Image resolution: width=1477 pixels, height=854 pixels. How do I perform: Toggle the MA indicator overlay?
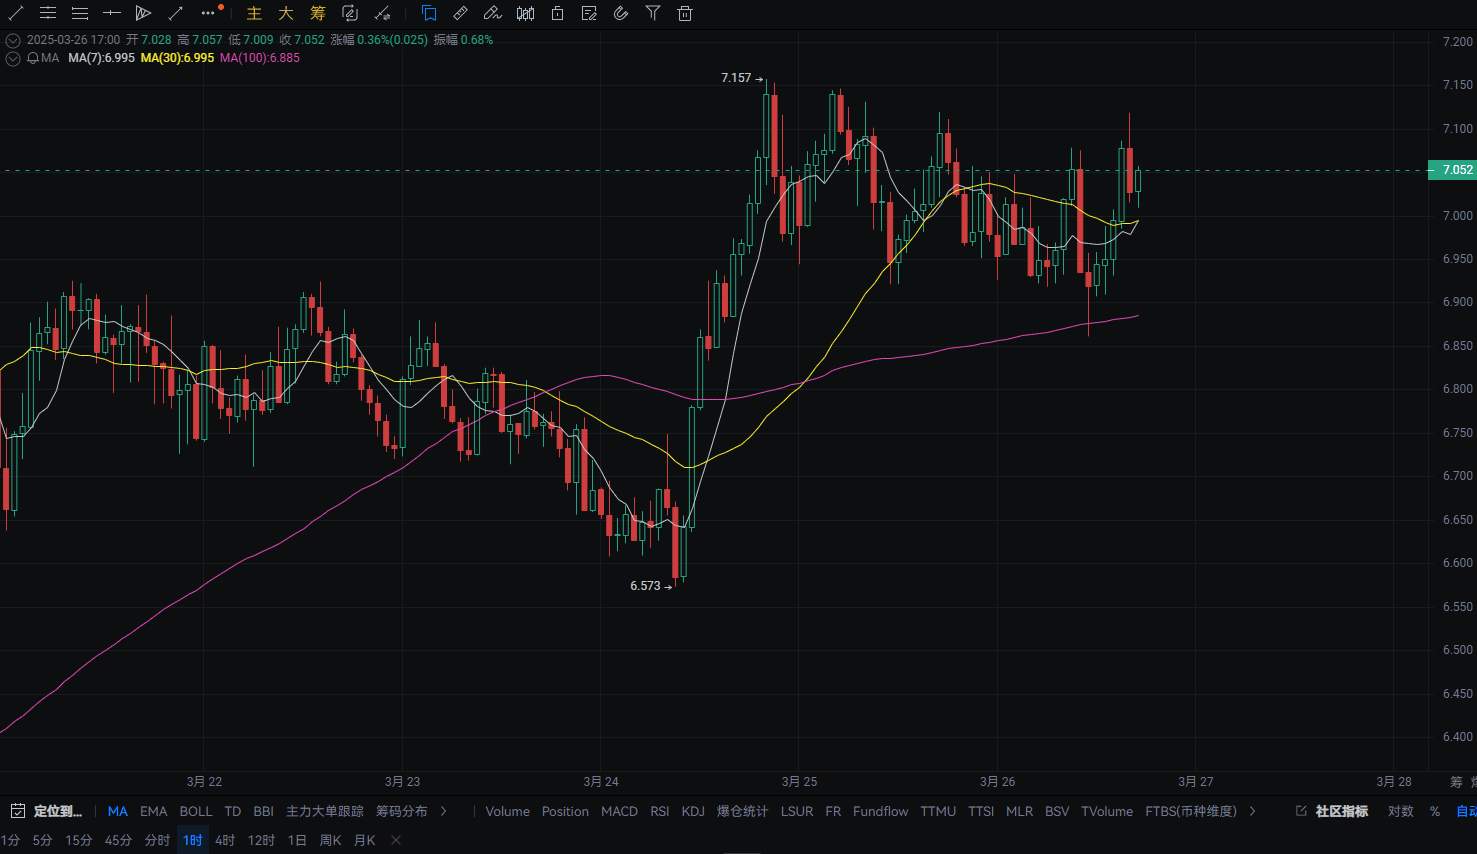pyautogui.click(x=117, y=811)
